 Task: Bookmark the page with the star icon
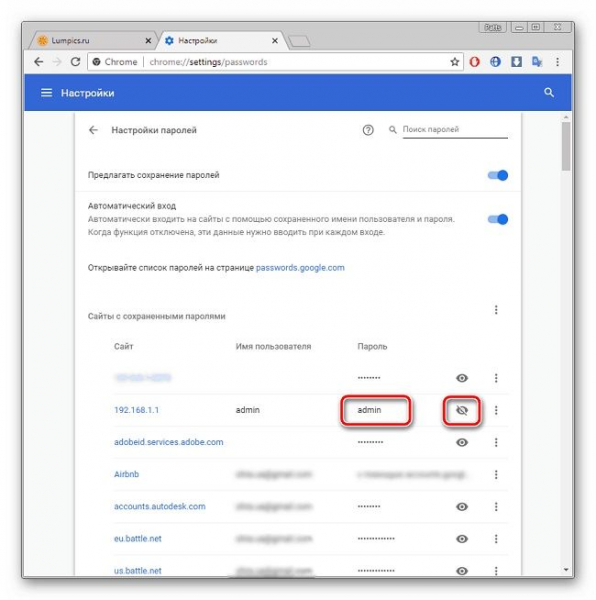pos(454,62)
